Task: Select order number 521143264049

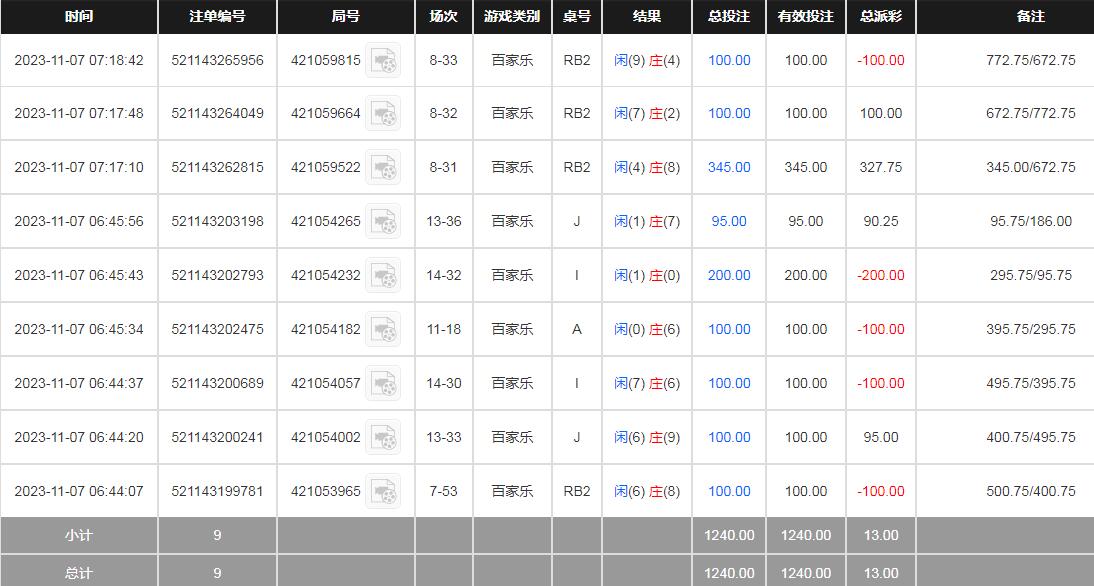Action: 218,114
